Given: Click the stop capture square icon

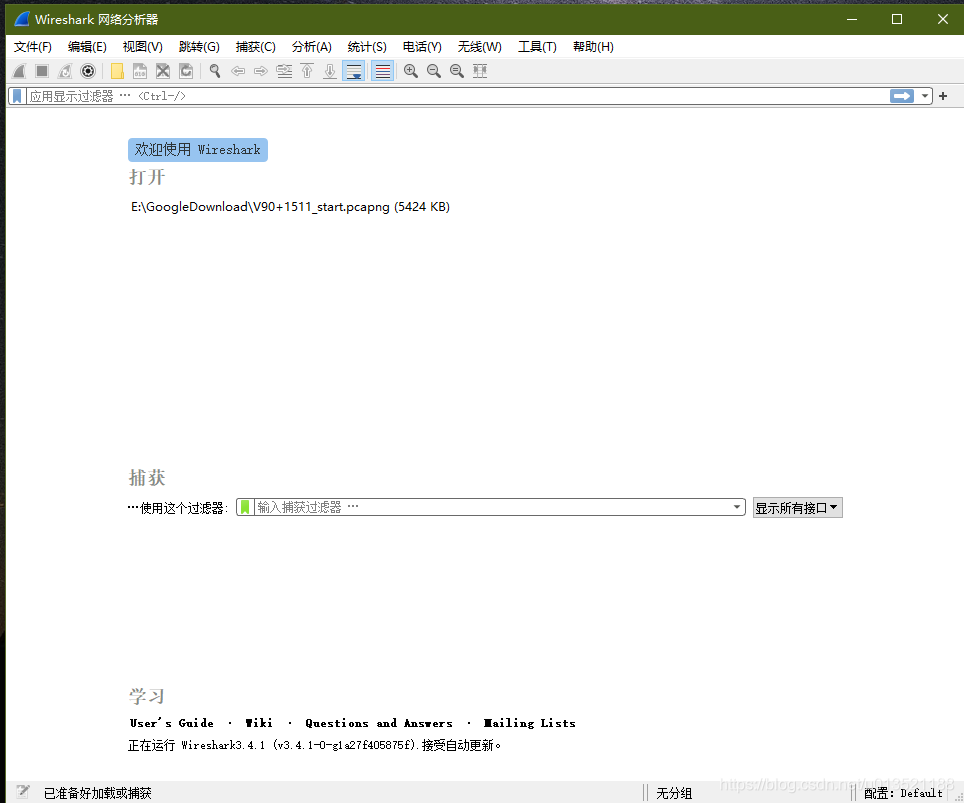Looking at the screenshot, I should 42,71.
